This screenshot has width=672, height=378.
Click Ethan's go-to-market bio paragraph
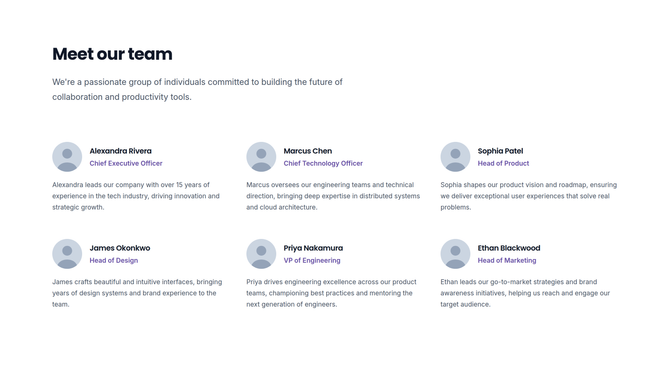525,293
